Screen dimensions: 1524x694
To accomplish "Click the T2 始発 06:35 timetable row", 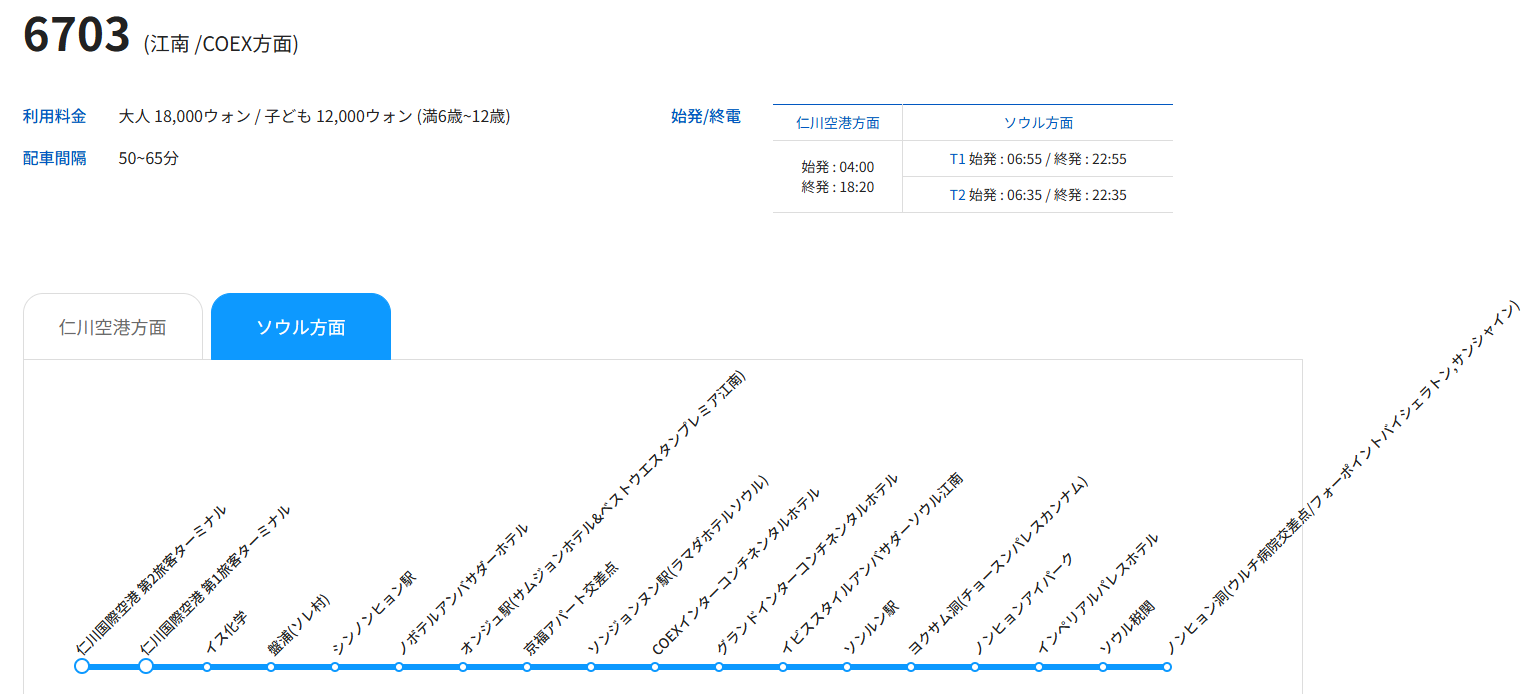I will click(x=1037, y=195).
